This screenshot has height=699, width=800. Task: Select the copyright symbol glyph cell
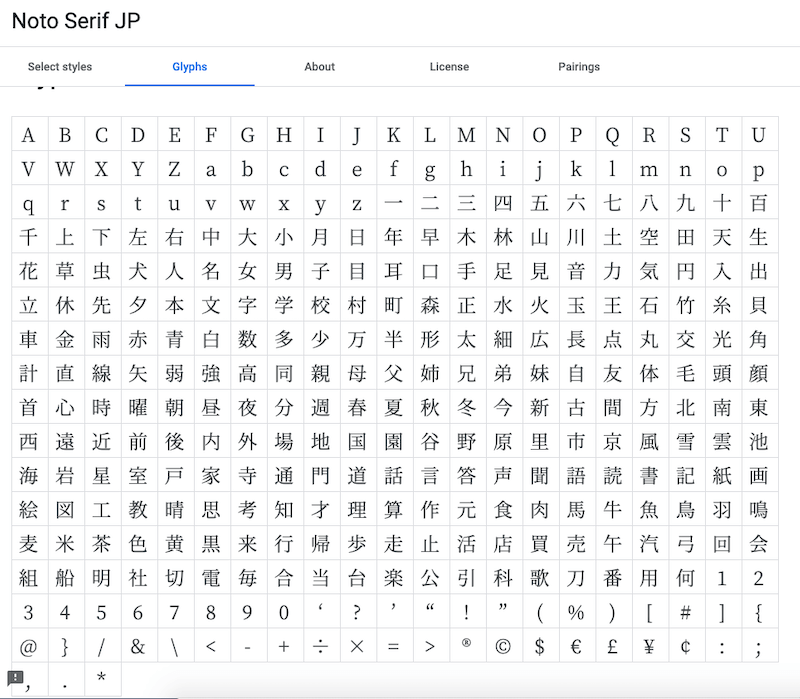click(x=505, y=645)
